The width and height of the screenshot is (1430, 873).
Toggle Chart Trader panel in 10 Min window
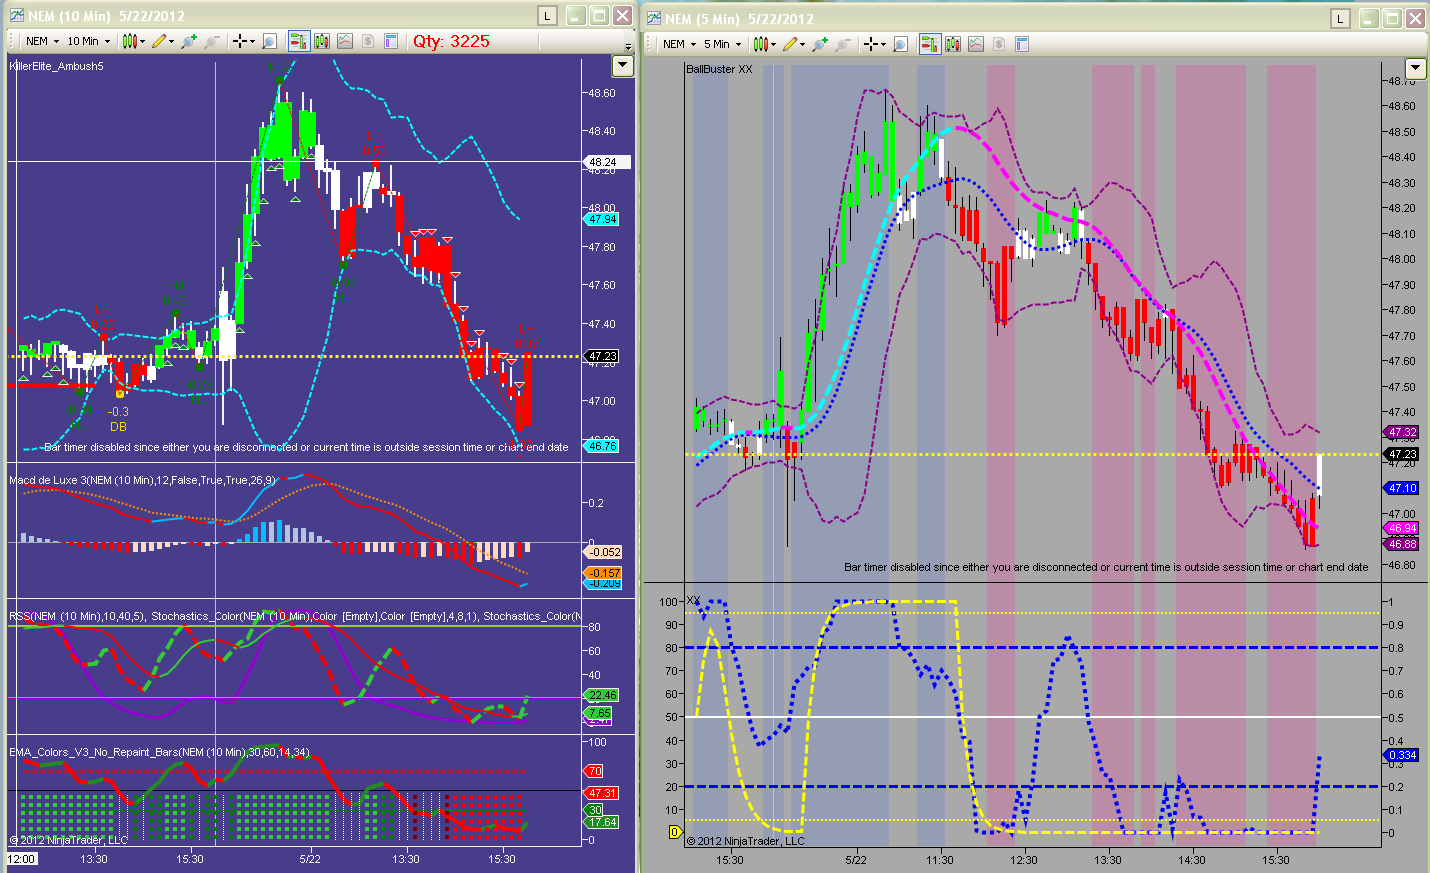[x=298, y=41]
